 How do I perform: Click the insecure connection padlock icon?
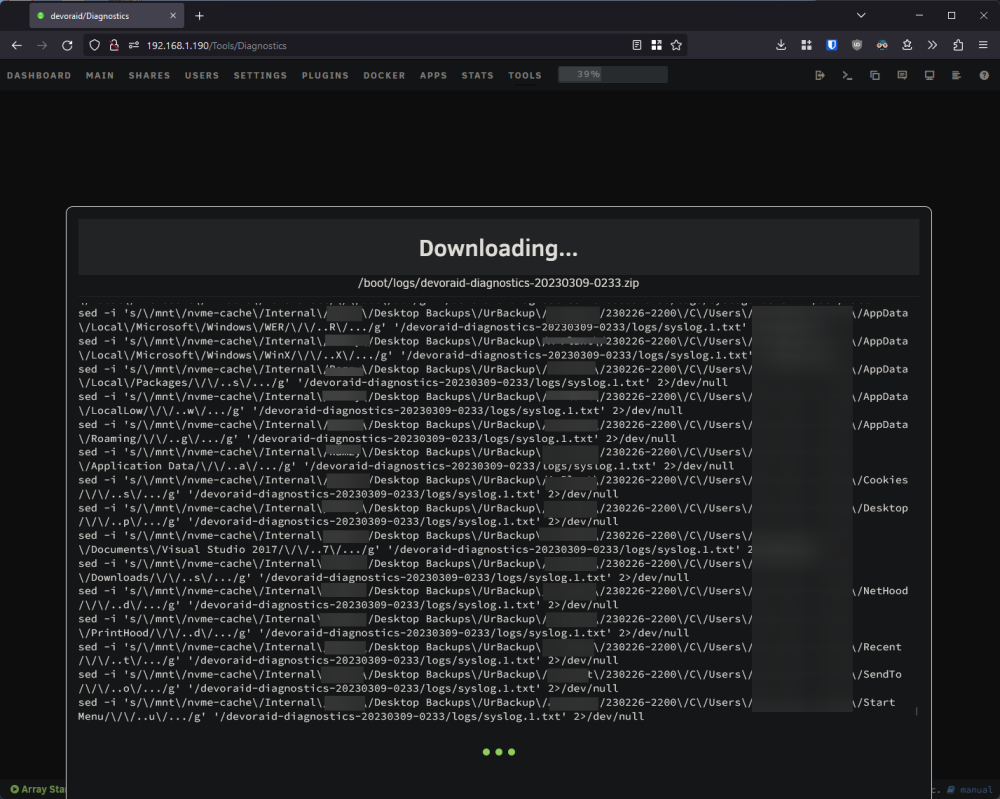114,45
